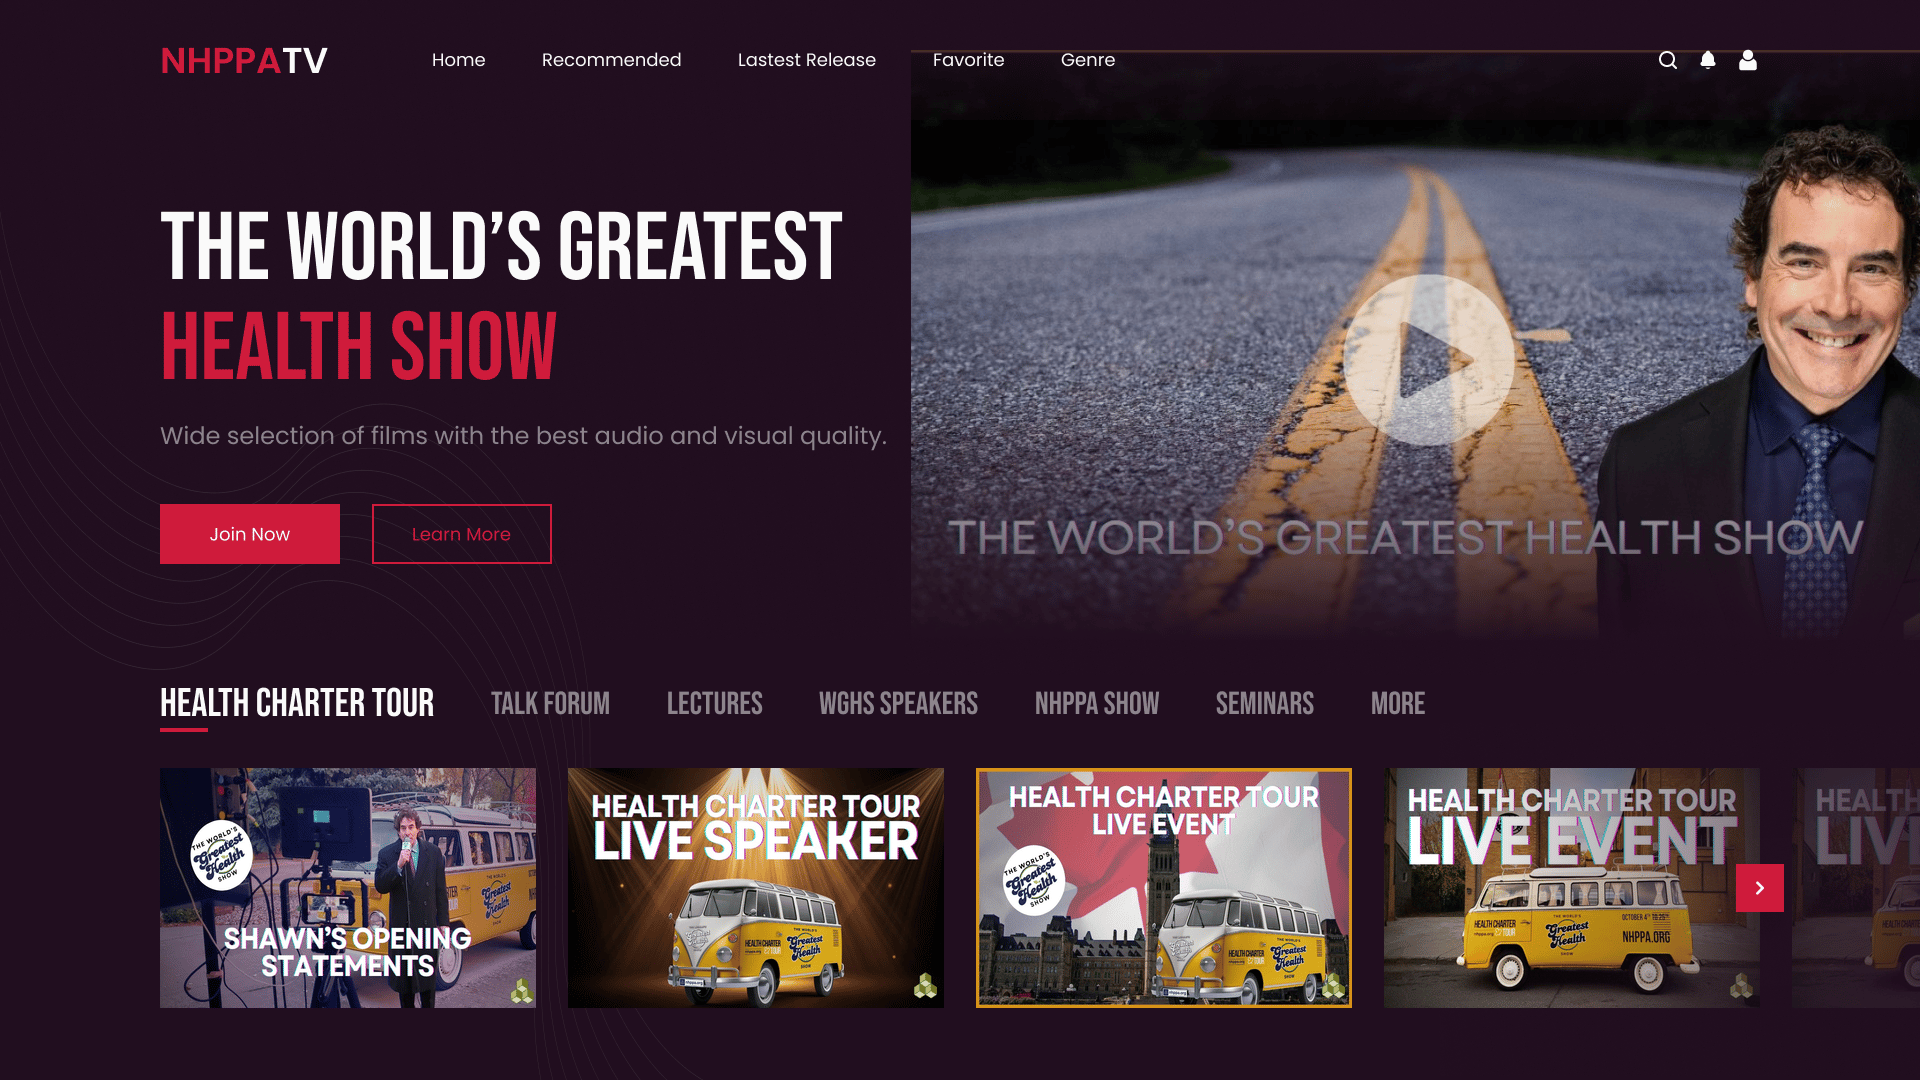Click the NHPPATV logo
This screenshot has width=1920, height=1080.
point(244,60)
